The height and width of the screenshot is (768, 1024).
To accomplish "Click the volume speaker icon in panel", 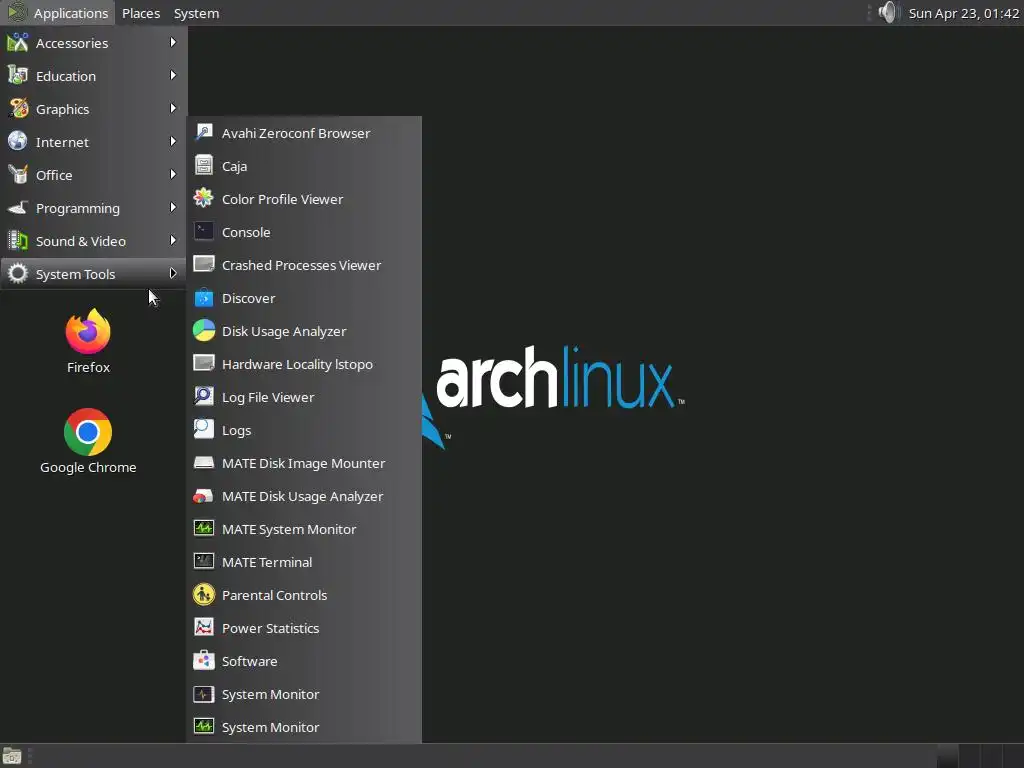I will pyautogui.click(x=888, y=12).
